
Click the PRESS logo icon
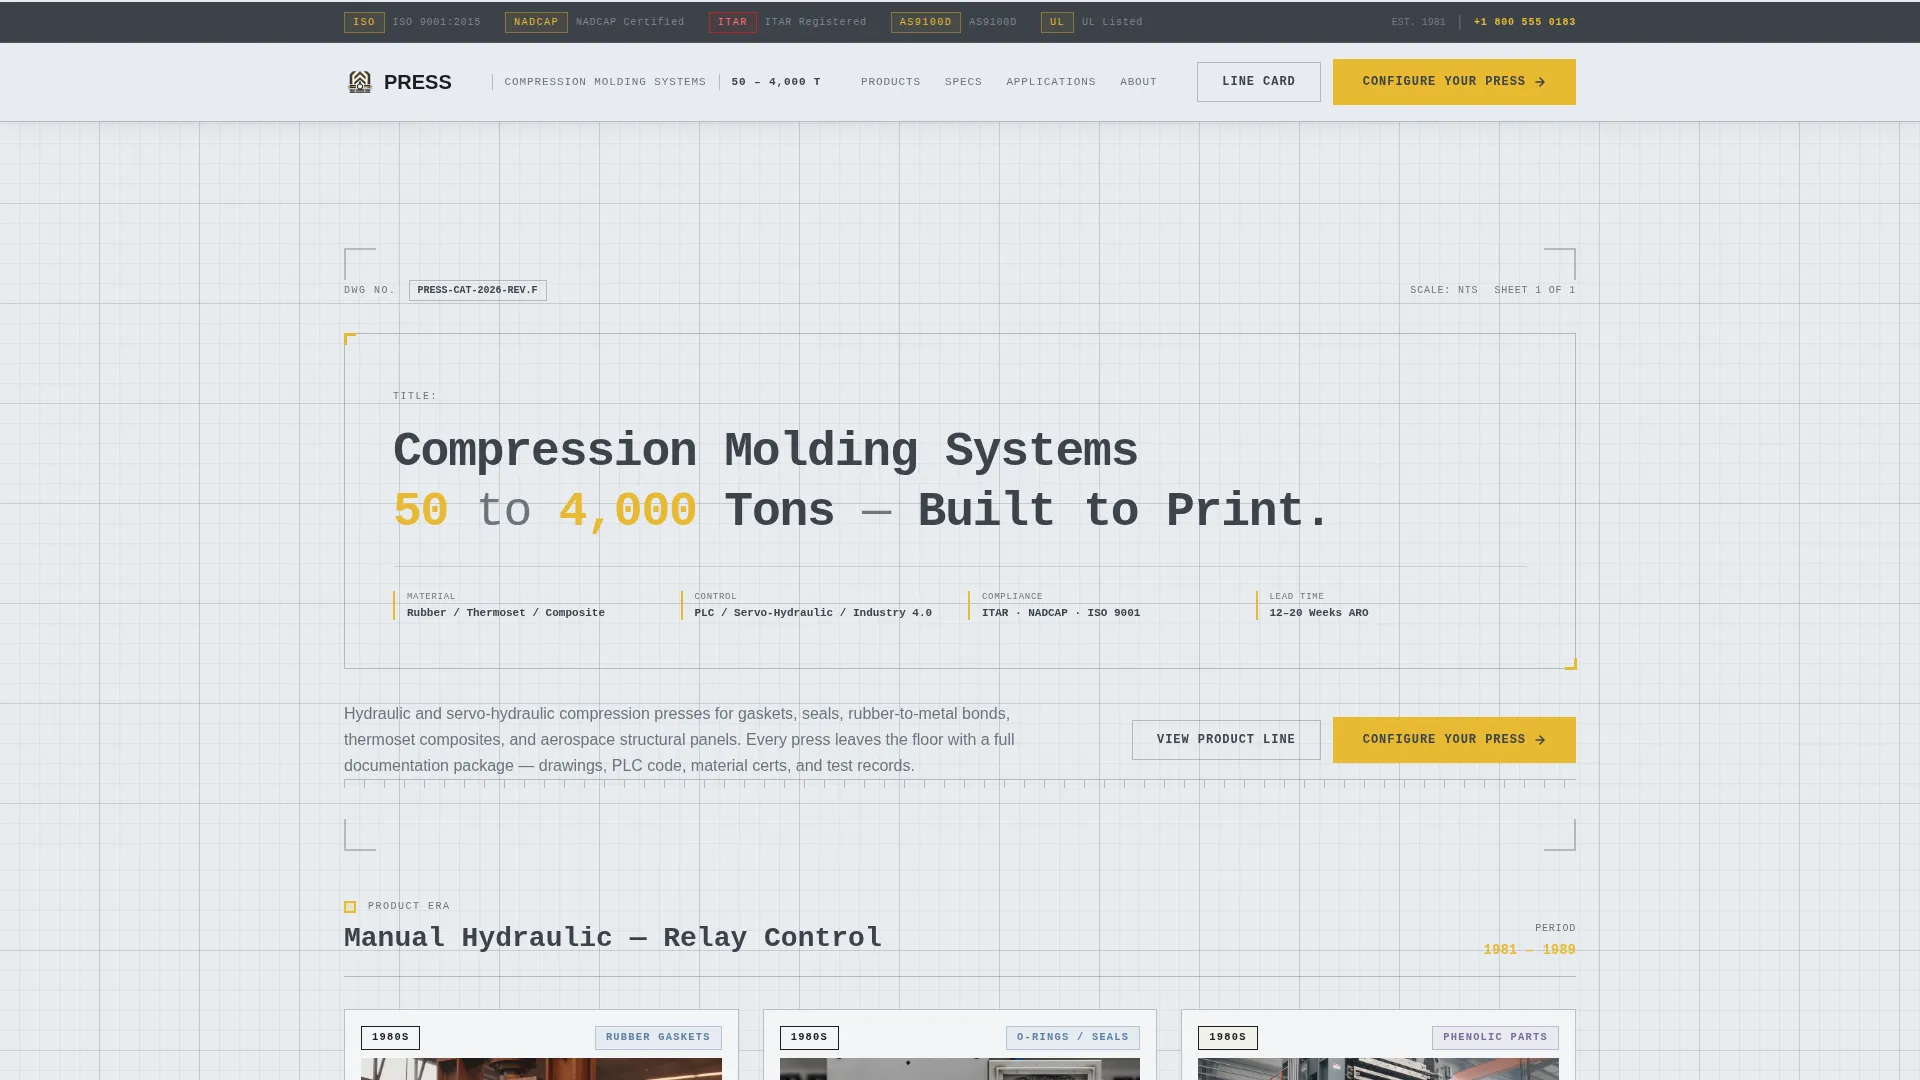click(x=359, y=82)
